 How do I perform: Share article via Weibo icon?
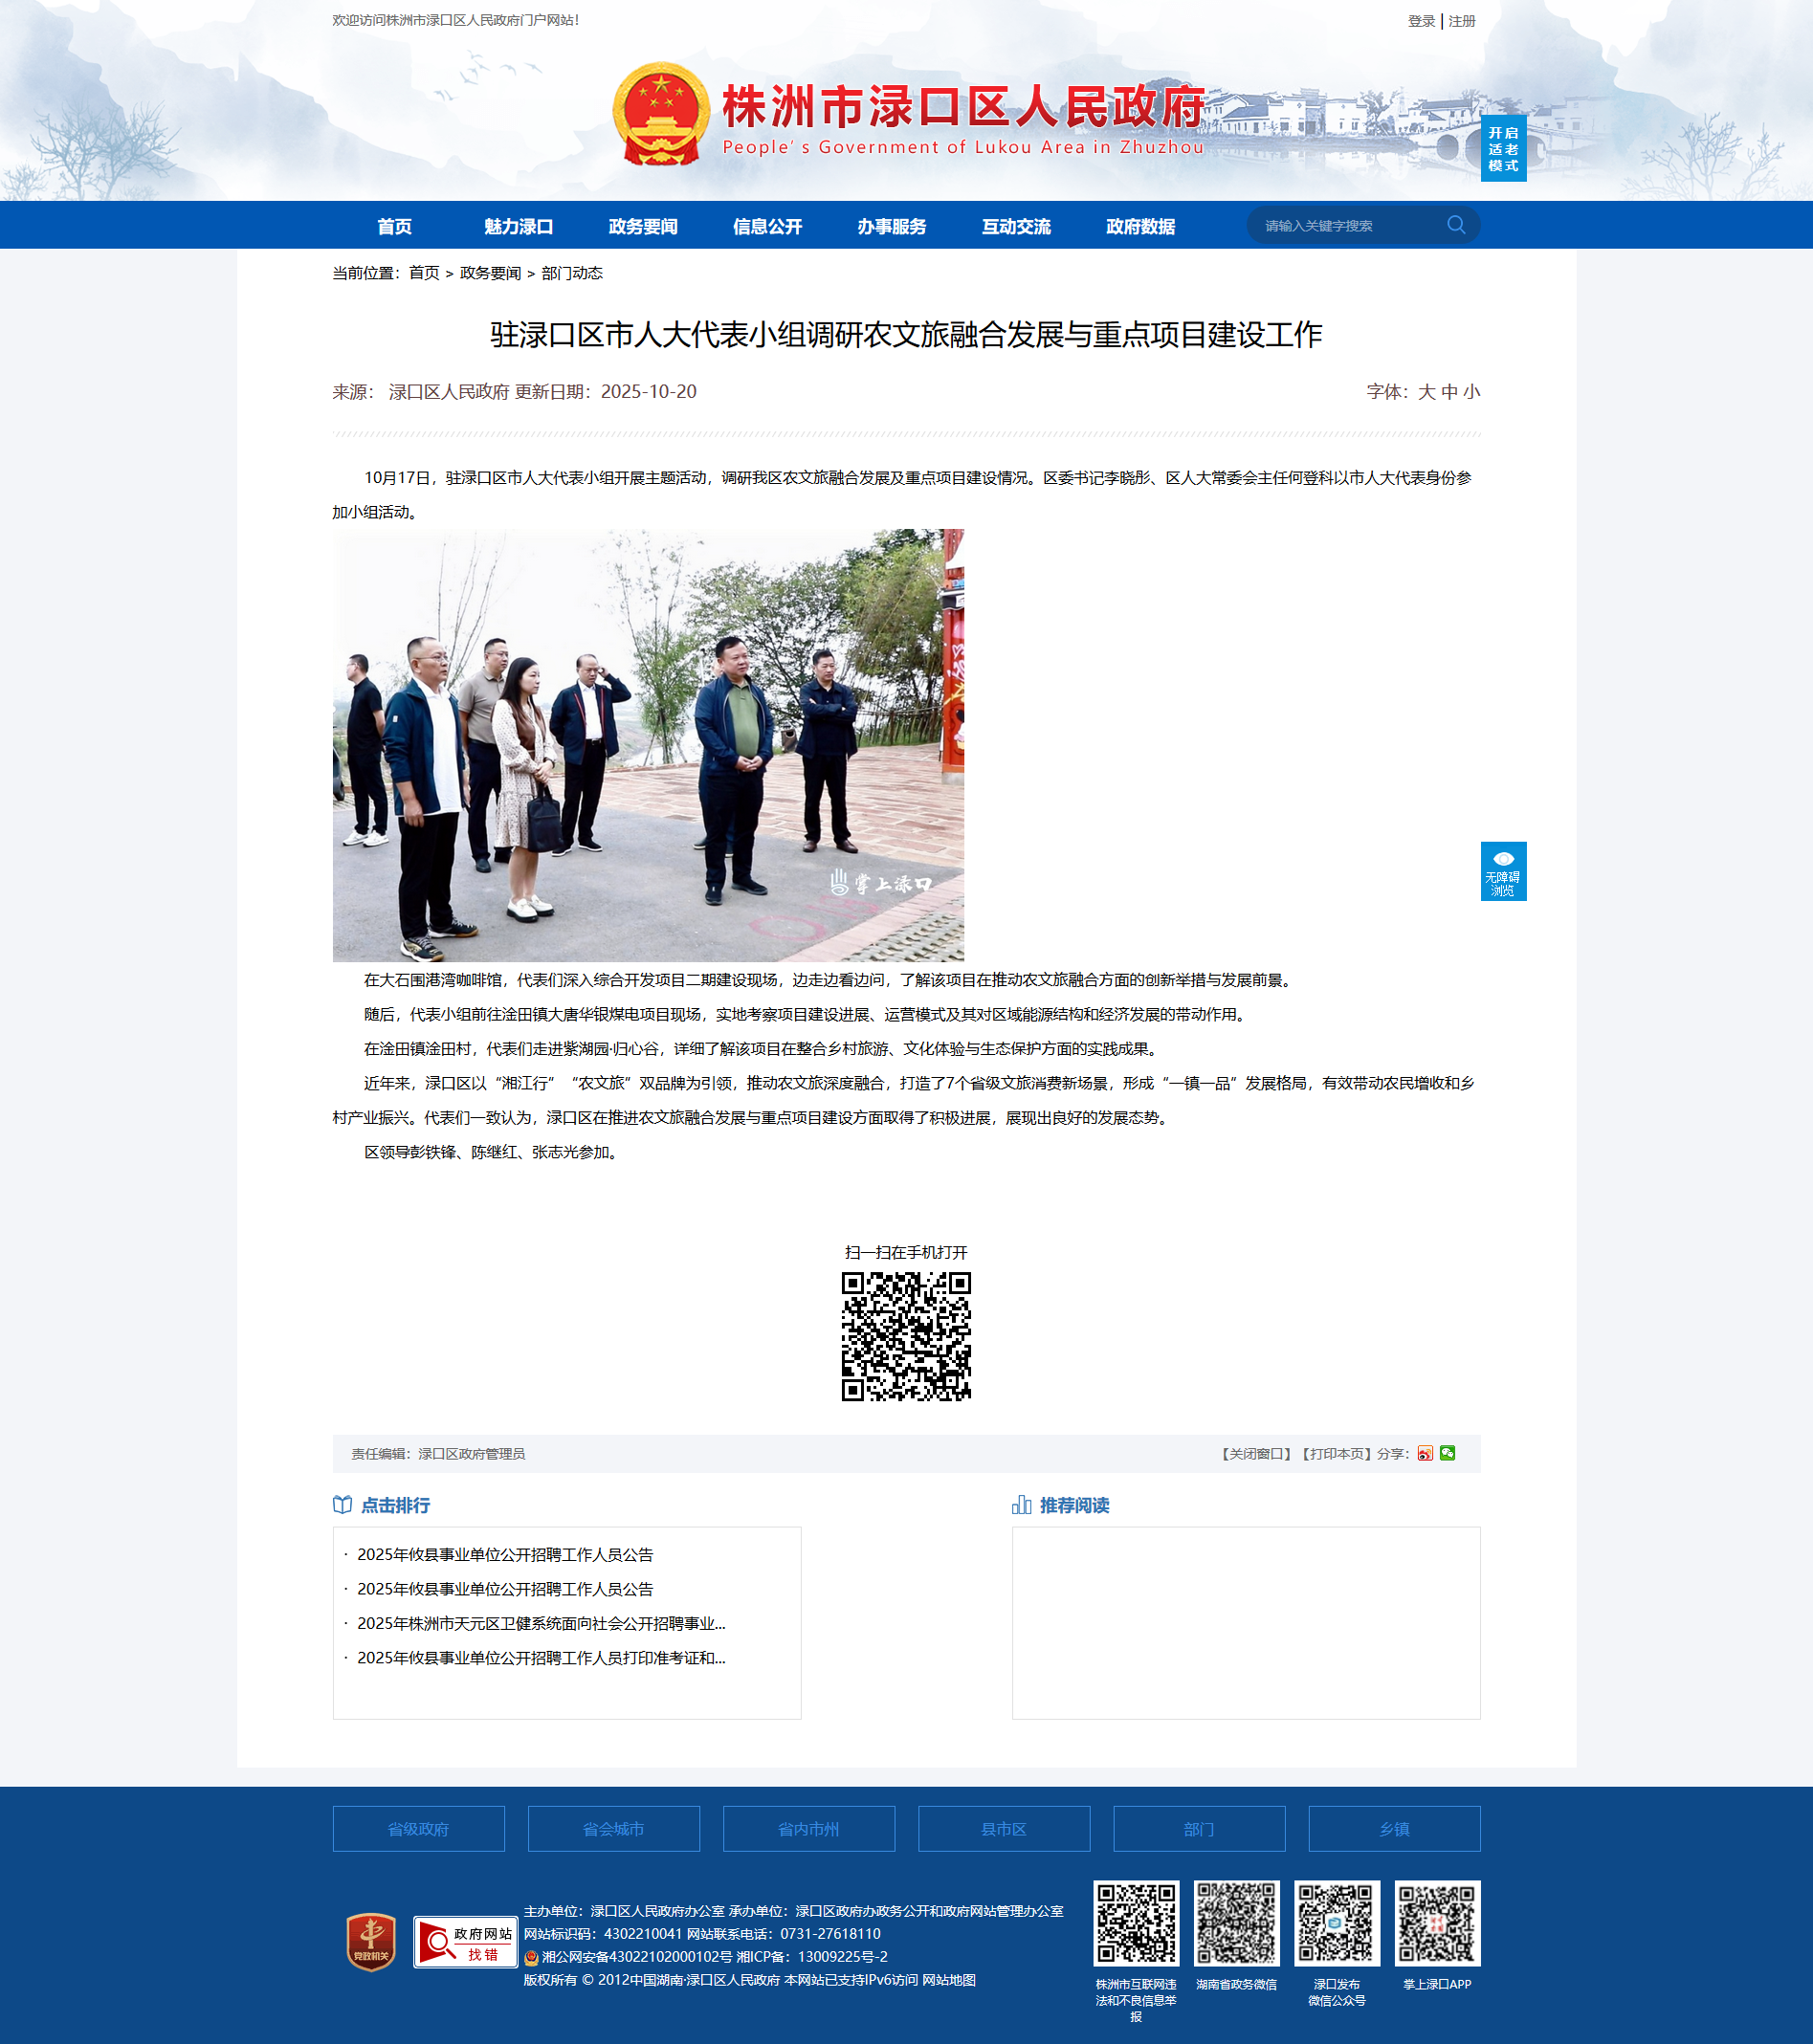[1425, 1453]
